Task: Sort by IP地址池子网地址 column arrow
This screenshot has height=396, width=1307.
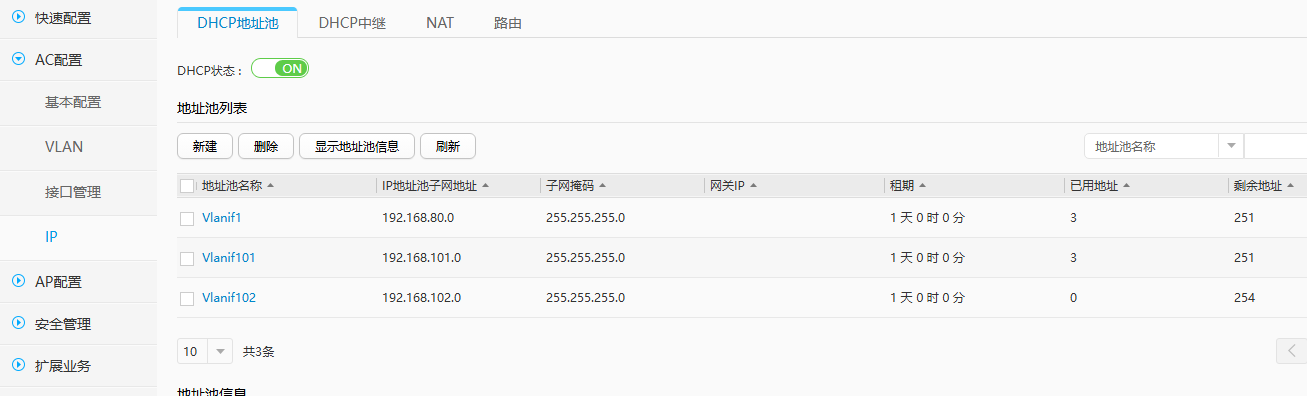Action: (x=486, y=186)
